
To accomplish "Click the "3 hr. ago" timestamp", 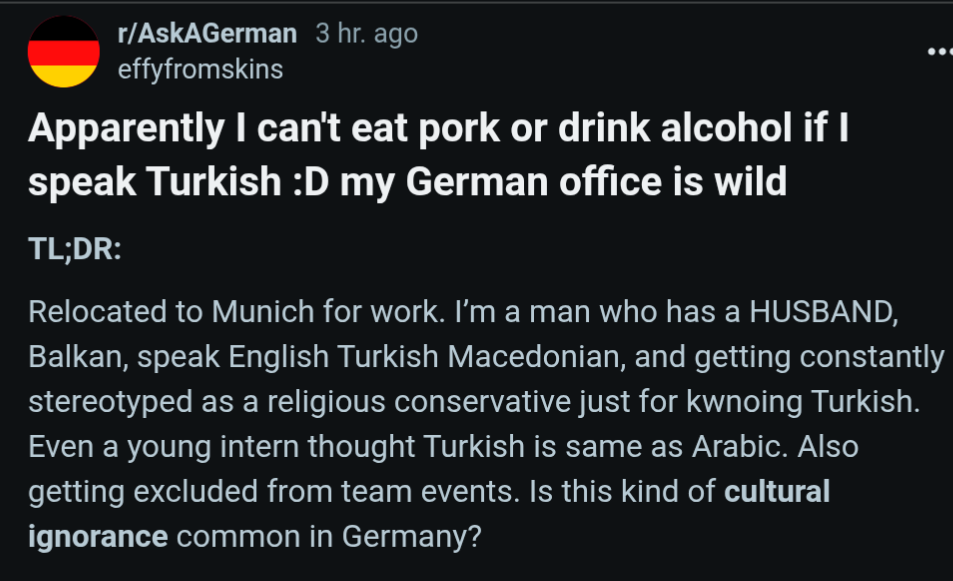I will [366, 33].
